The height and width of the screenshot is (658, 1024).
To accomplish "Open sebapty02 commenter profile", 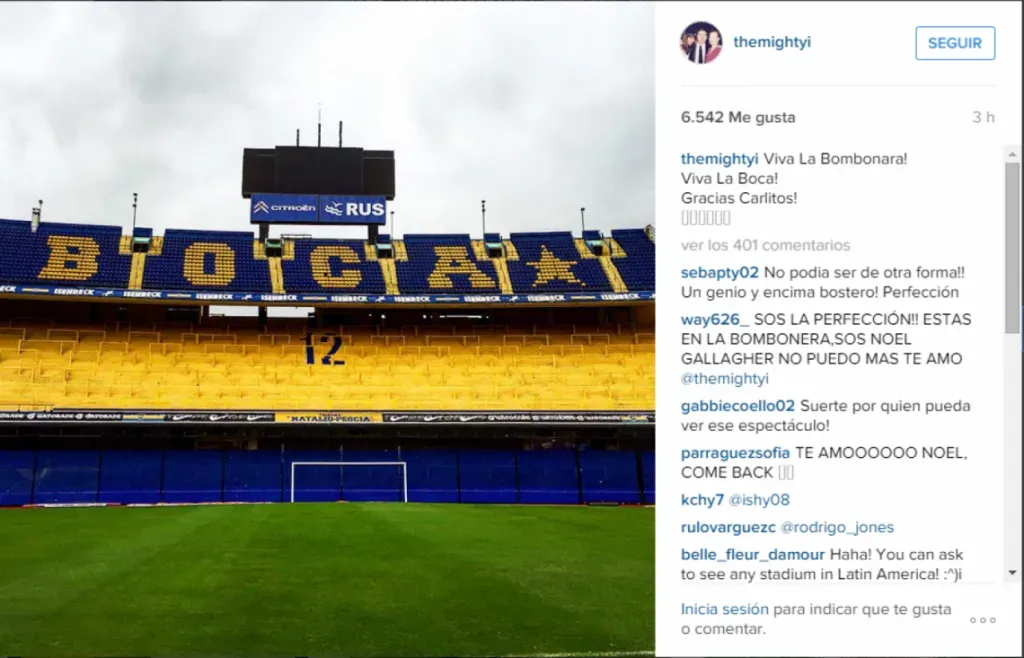I will [x=720, y=273].
